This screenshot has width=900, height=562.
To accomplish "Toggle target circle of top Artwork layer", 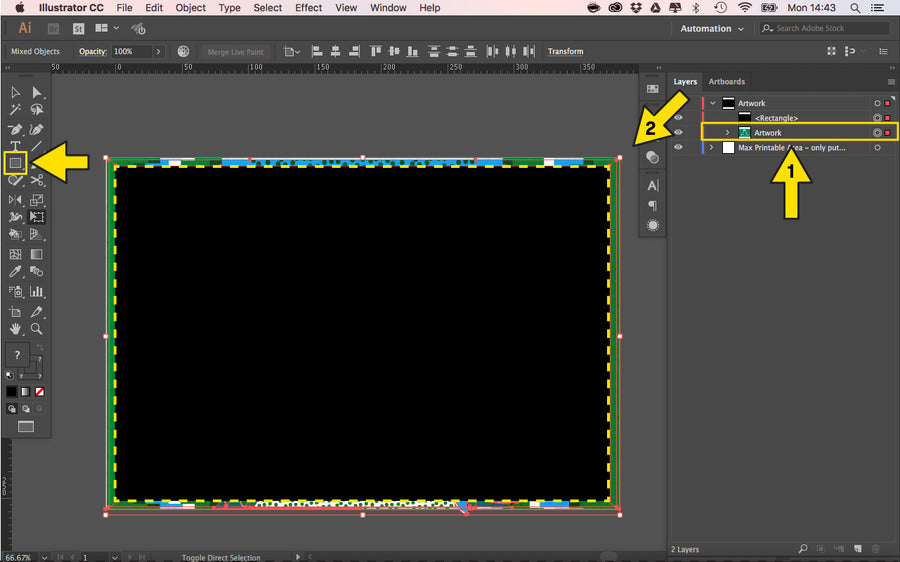I will 877,103.
